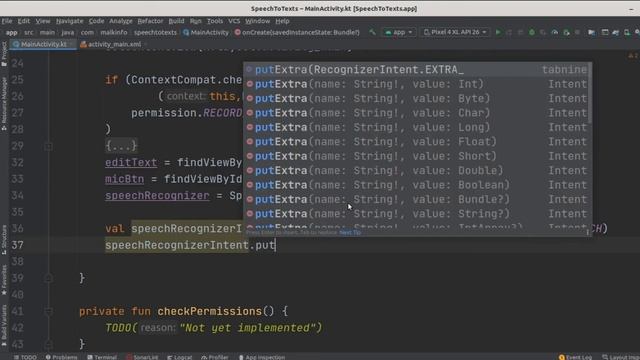Click the Make Project hammer icon

tap(372, 32)
